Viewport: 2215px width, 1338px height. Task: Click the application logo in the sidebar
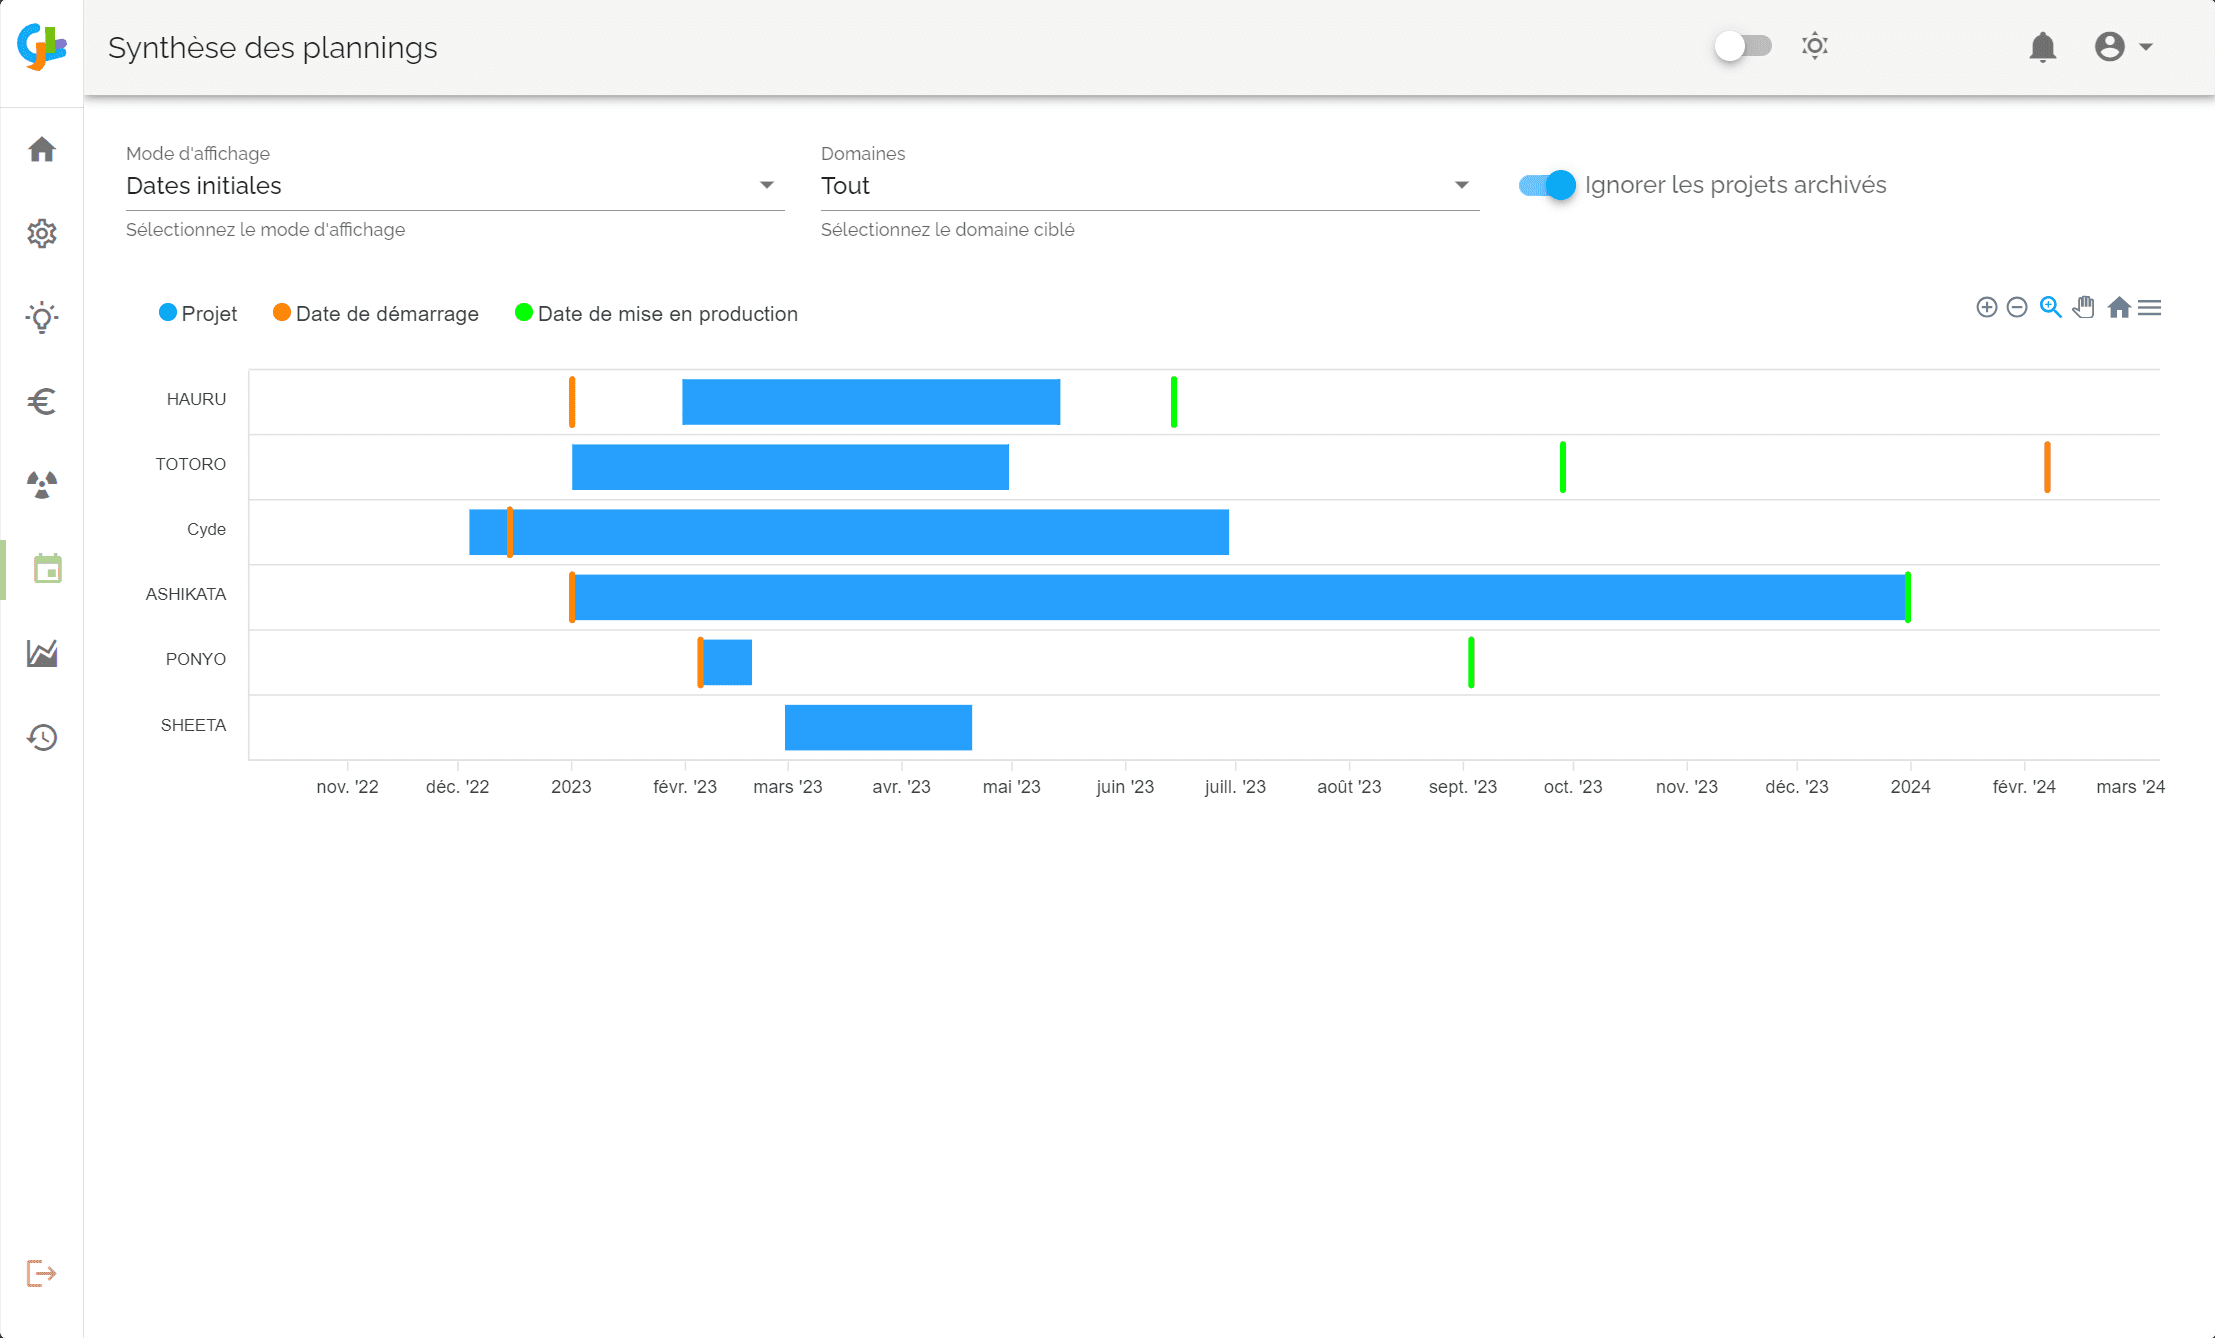pyautogui.click(x=42, y=47)
